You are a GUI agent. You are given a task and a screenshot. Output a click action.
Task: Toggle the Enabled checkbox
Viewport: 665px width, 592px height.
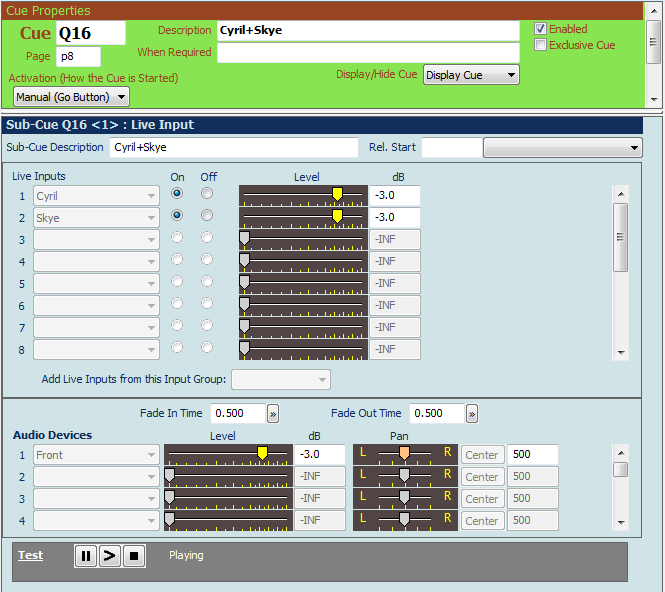(541, 29)
